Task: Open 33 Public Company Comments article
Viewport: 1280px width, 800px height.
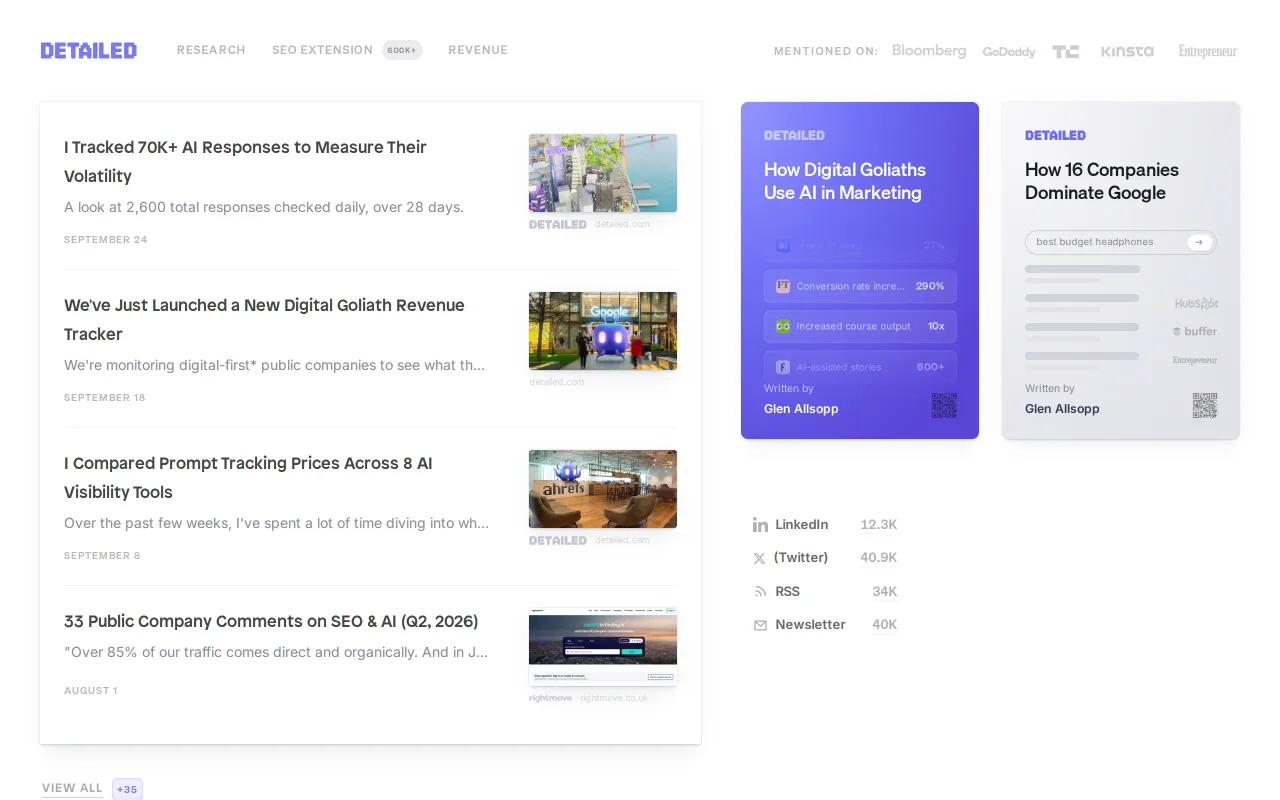Action: pyautogui.click(x=271, y=621)
